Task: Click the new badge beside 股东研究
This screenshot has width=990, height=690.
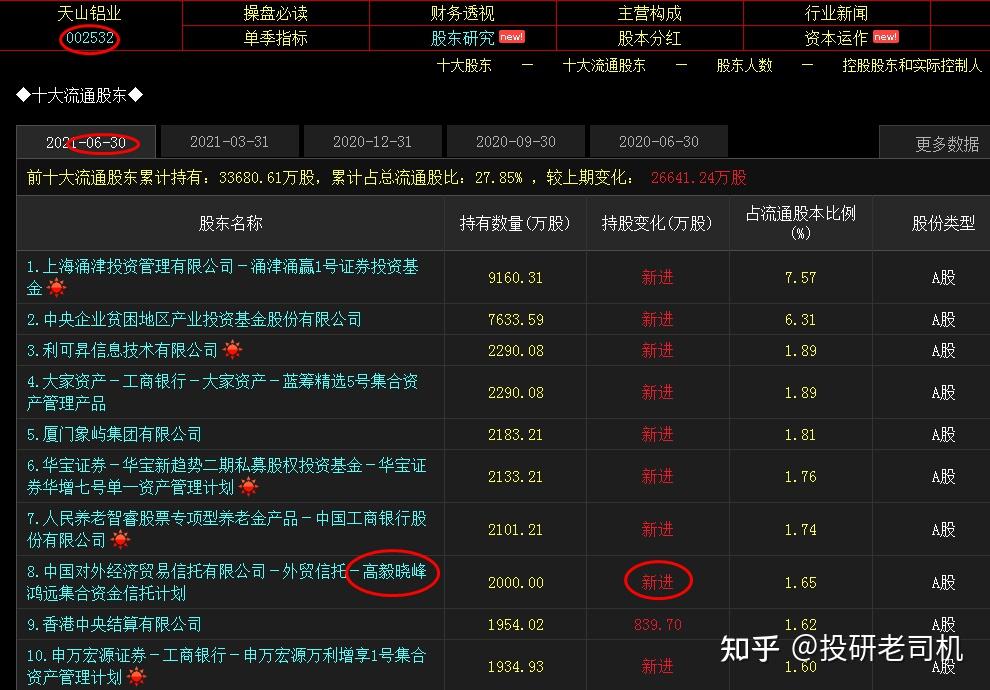Action: [511, 37]
